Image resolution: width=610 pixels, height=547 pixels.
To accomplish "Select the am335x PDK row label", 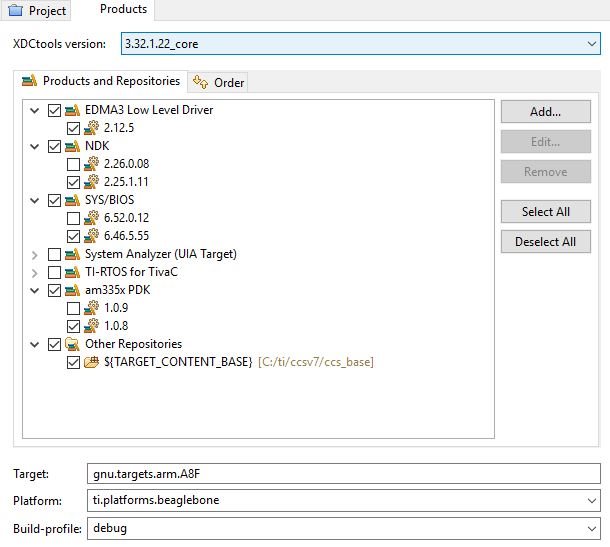I will 117,290.
